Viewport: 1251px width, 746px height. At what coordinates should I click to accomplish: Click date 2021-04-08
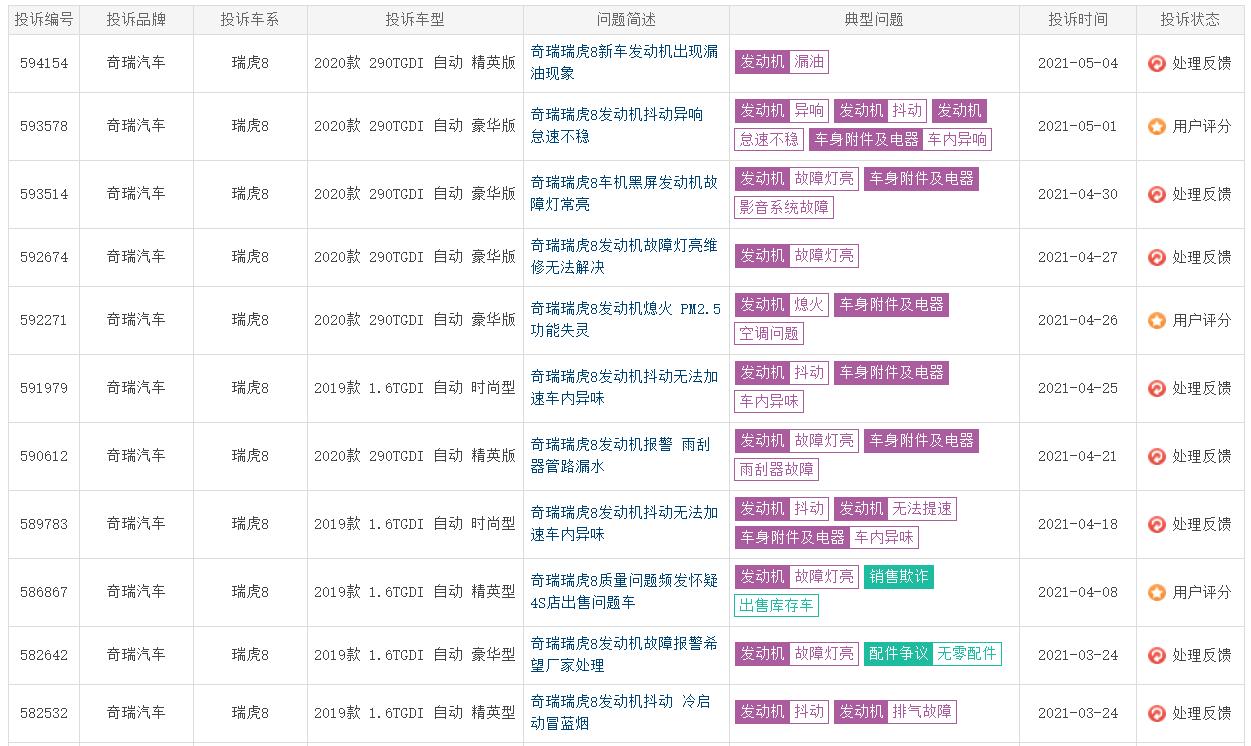tap(1078, 592)
